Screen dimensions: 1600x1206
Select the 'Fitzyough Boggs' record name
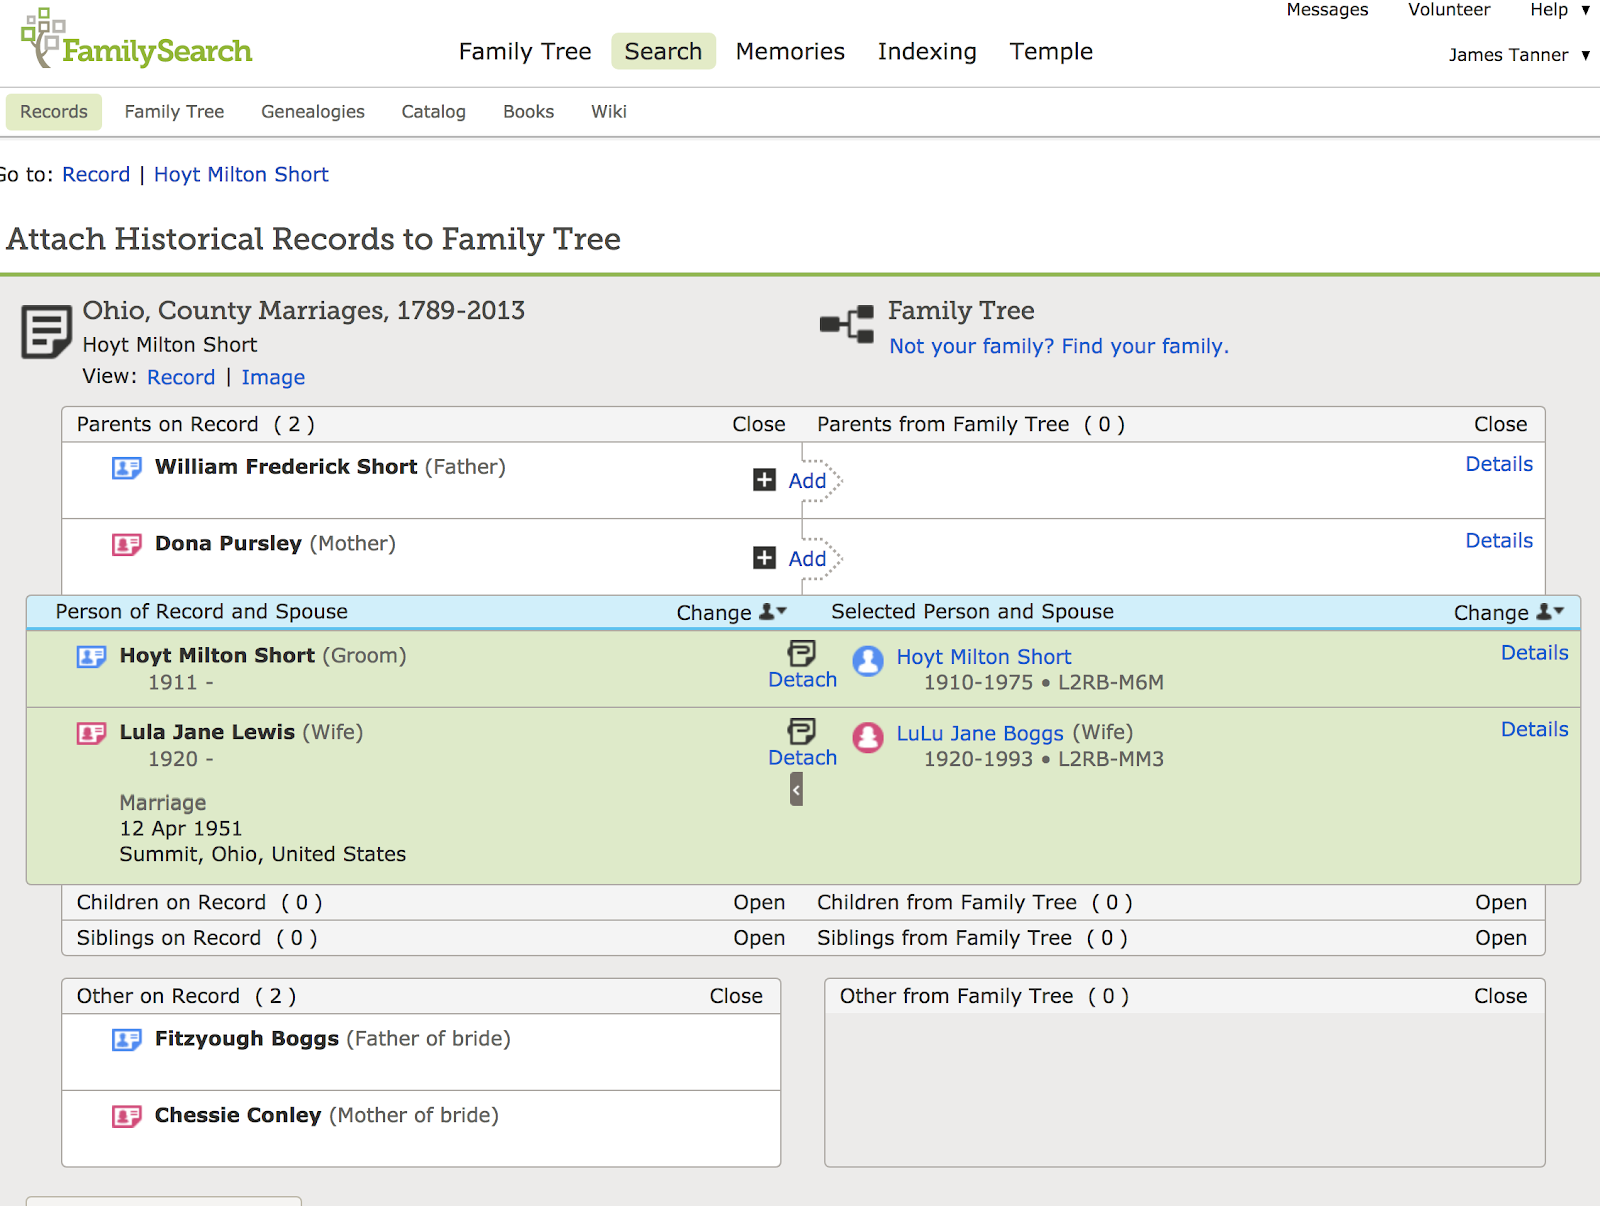247,1039
